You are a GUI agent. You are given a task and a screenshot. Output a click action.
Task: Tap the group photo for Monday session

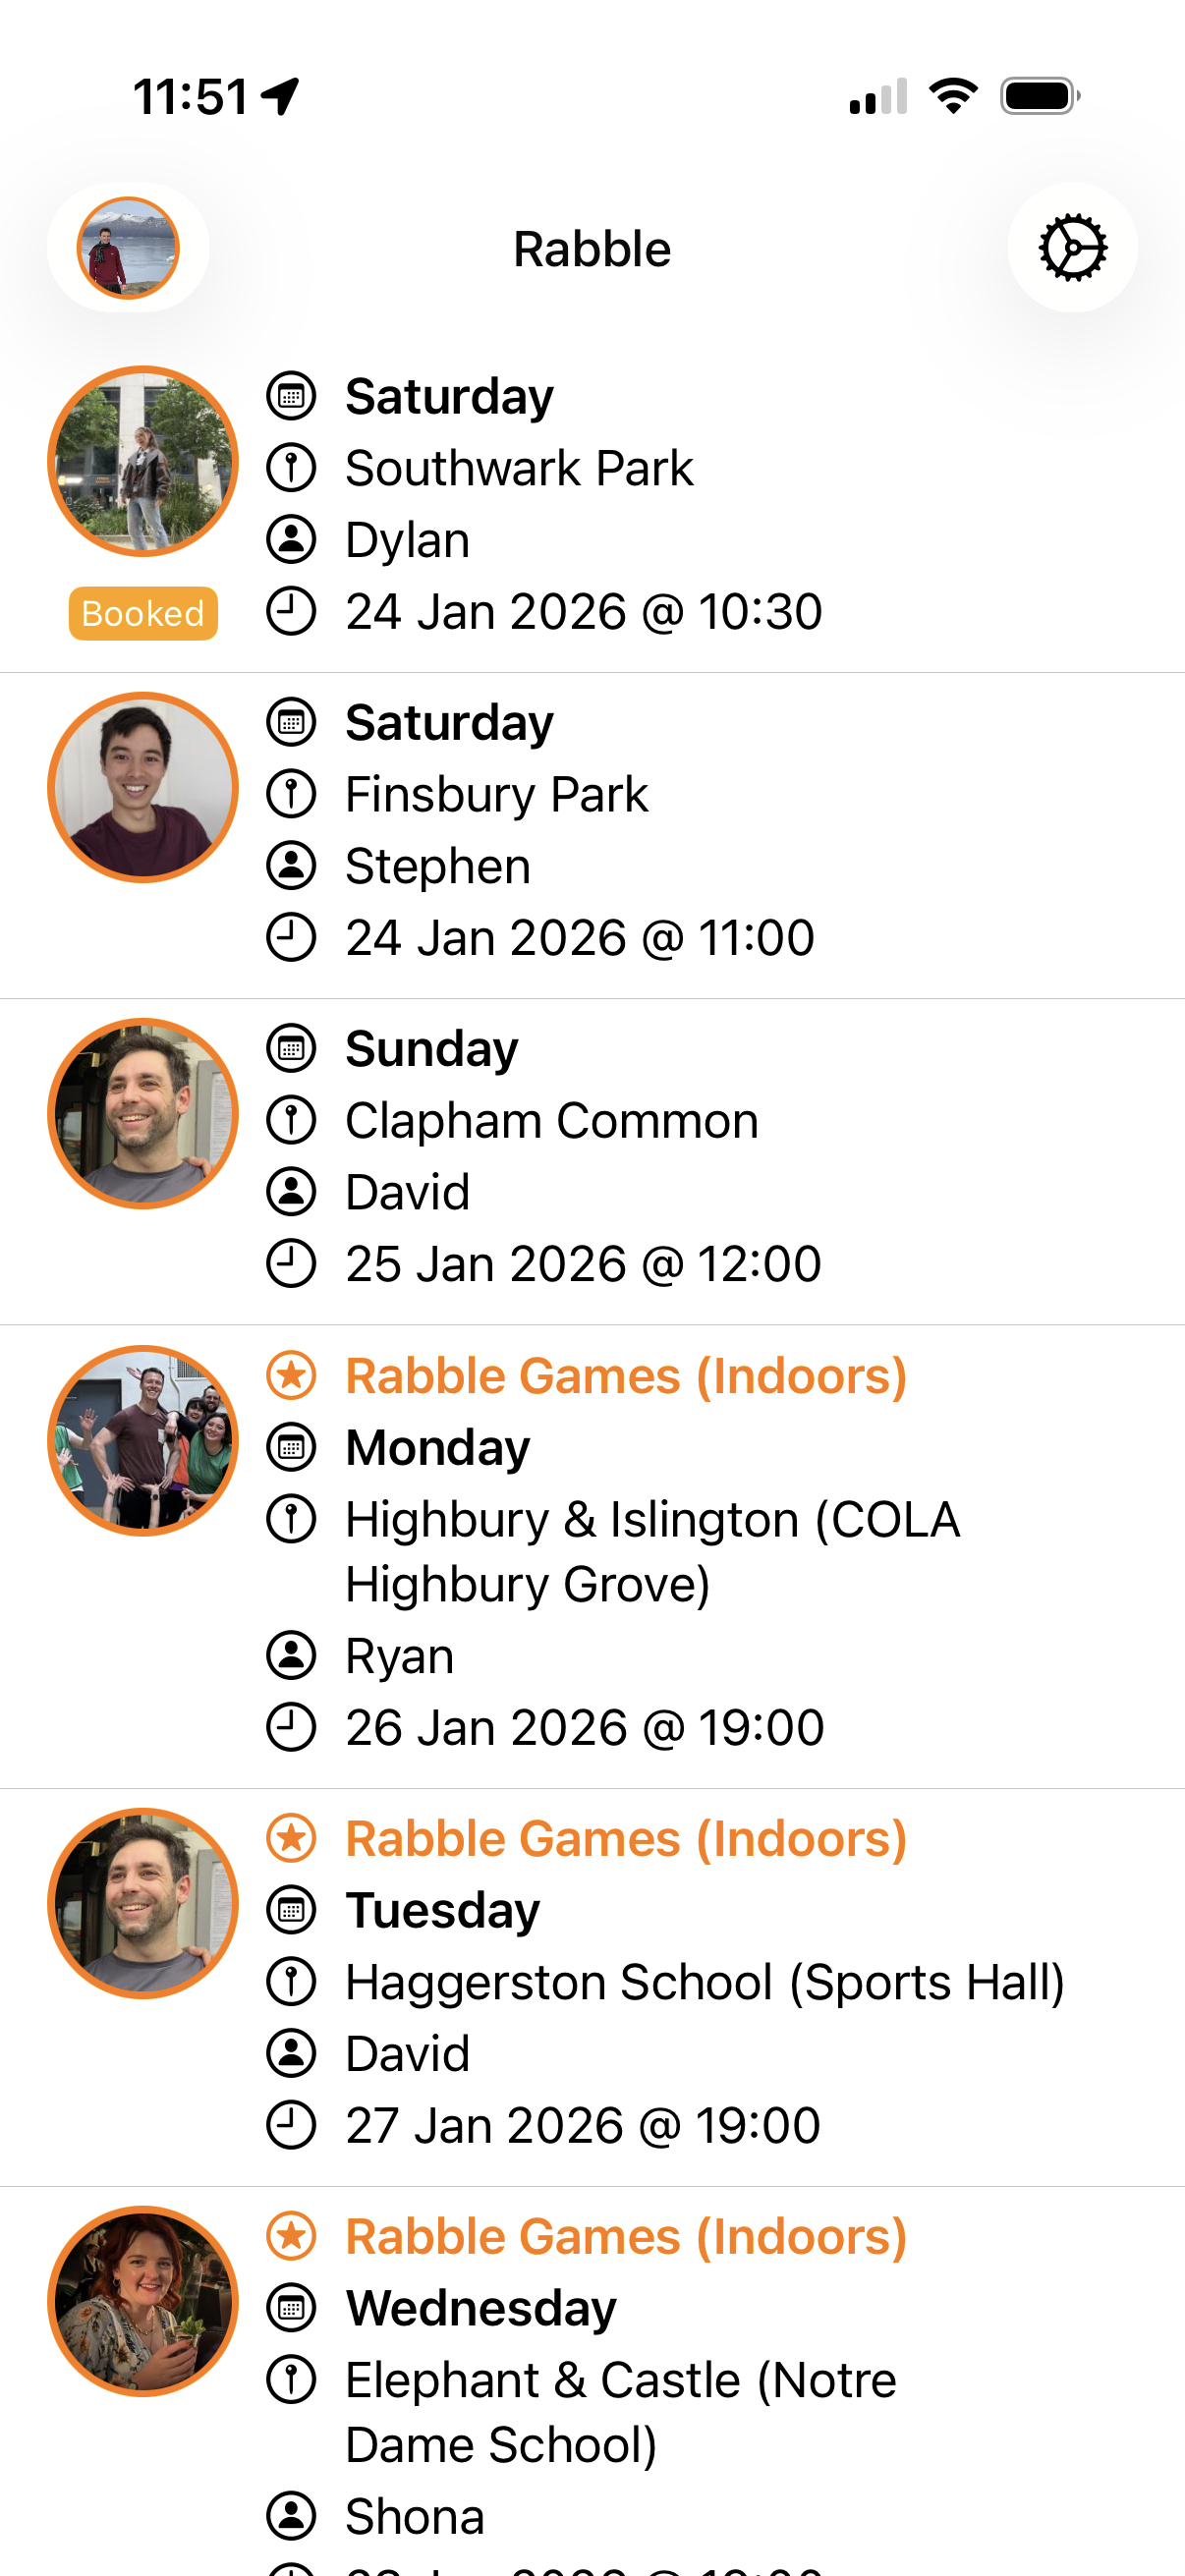143,1440
